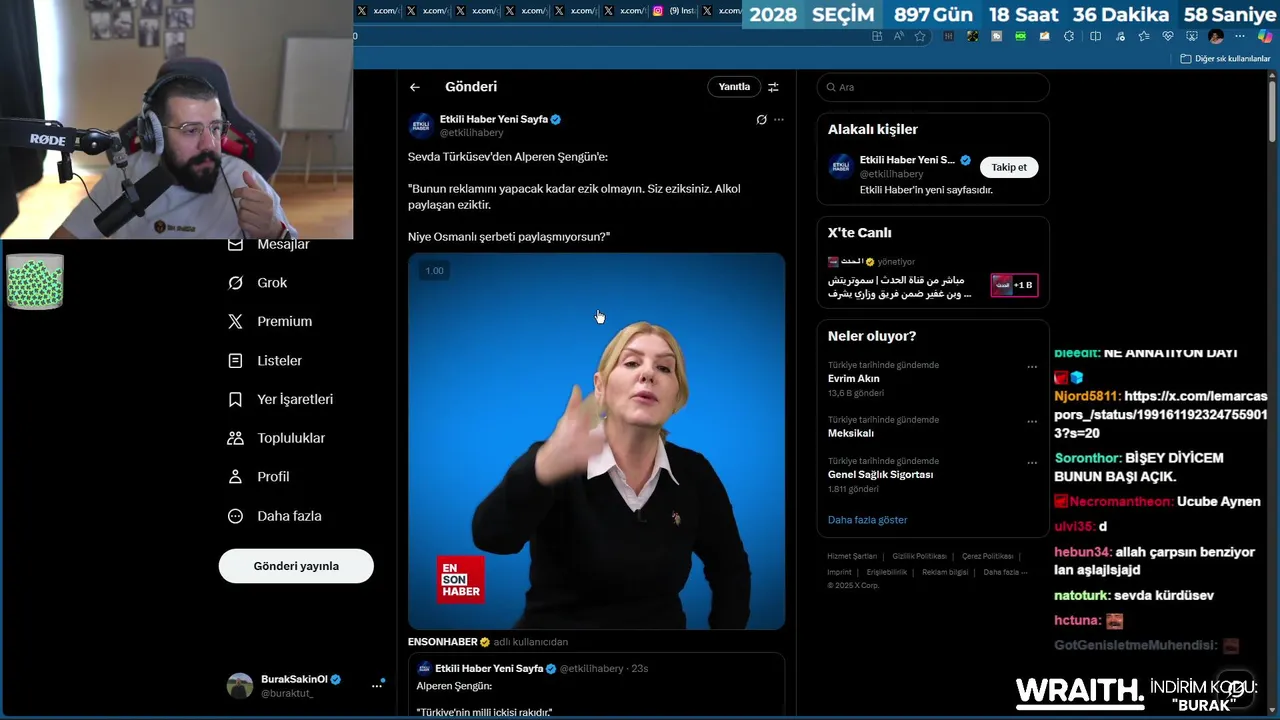This screenshot has height=720, width=1280.
Task: Open Grok in the left sidebar
Action: tap(258, 283)
